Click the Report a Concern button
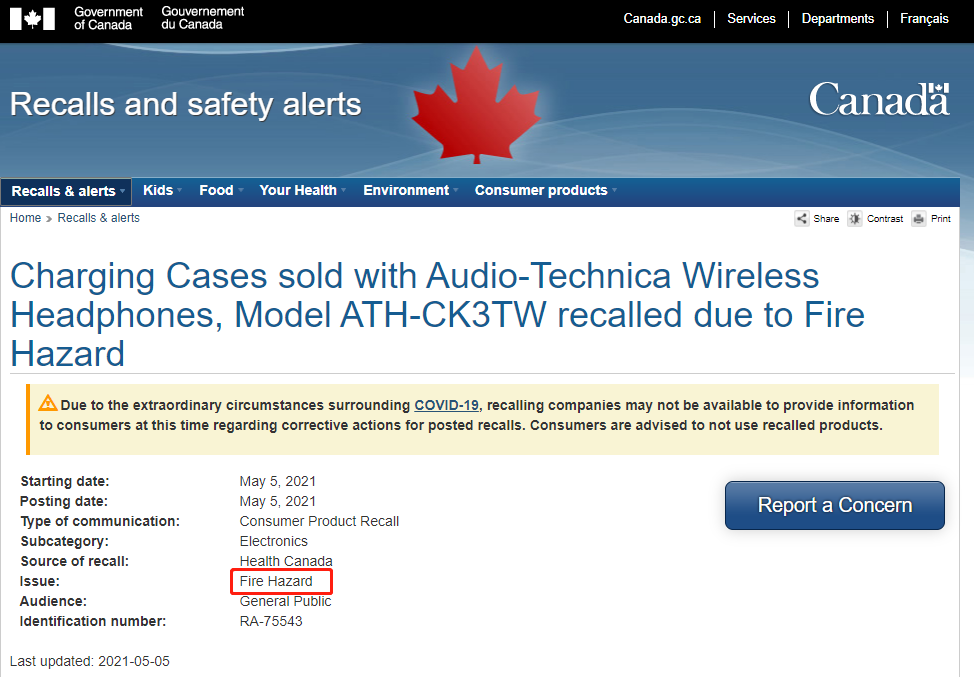Screen dimensions: 974x677 (835, 505)
